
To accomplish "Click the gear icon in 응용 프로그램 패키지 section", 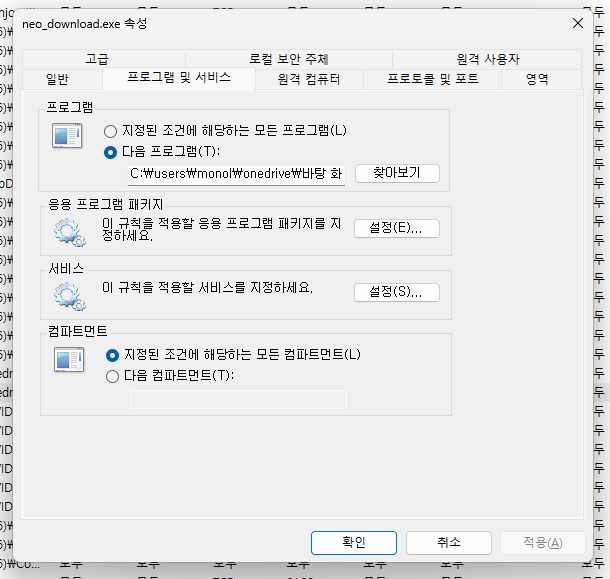I will (x=68, y=233).
